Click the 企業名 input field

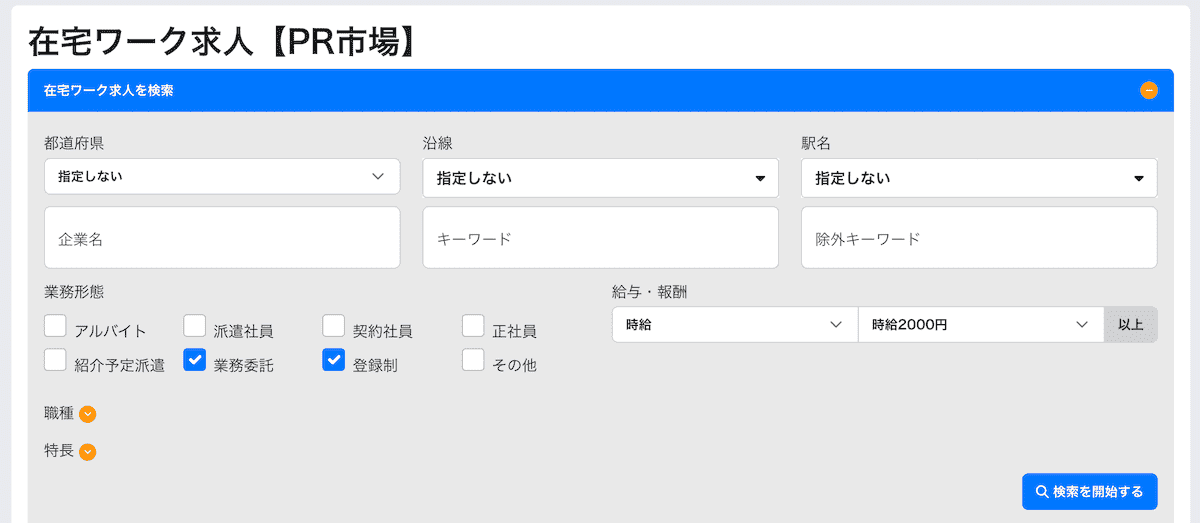click(x=222, y=238)
